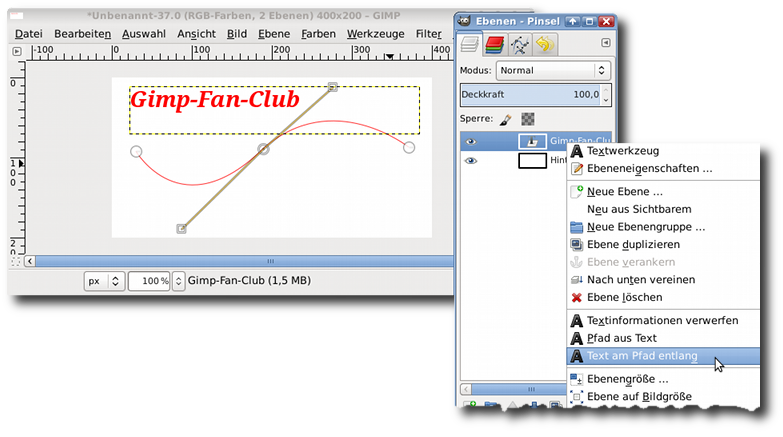Viewport: 783px width, 437px height.
Task: Open the Farben menu
Action: point(318,34)
